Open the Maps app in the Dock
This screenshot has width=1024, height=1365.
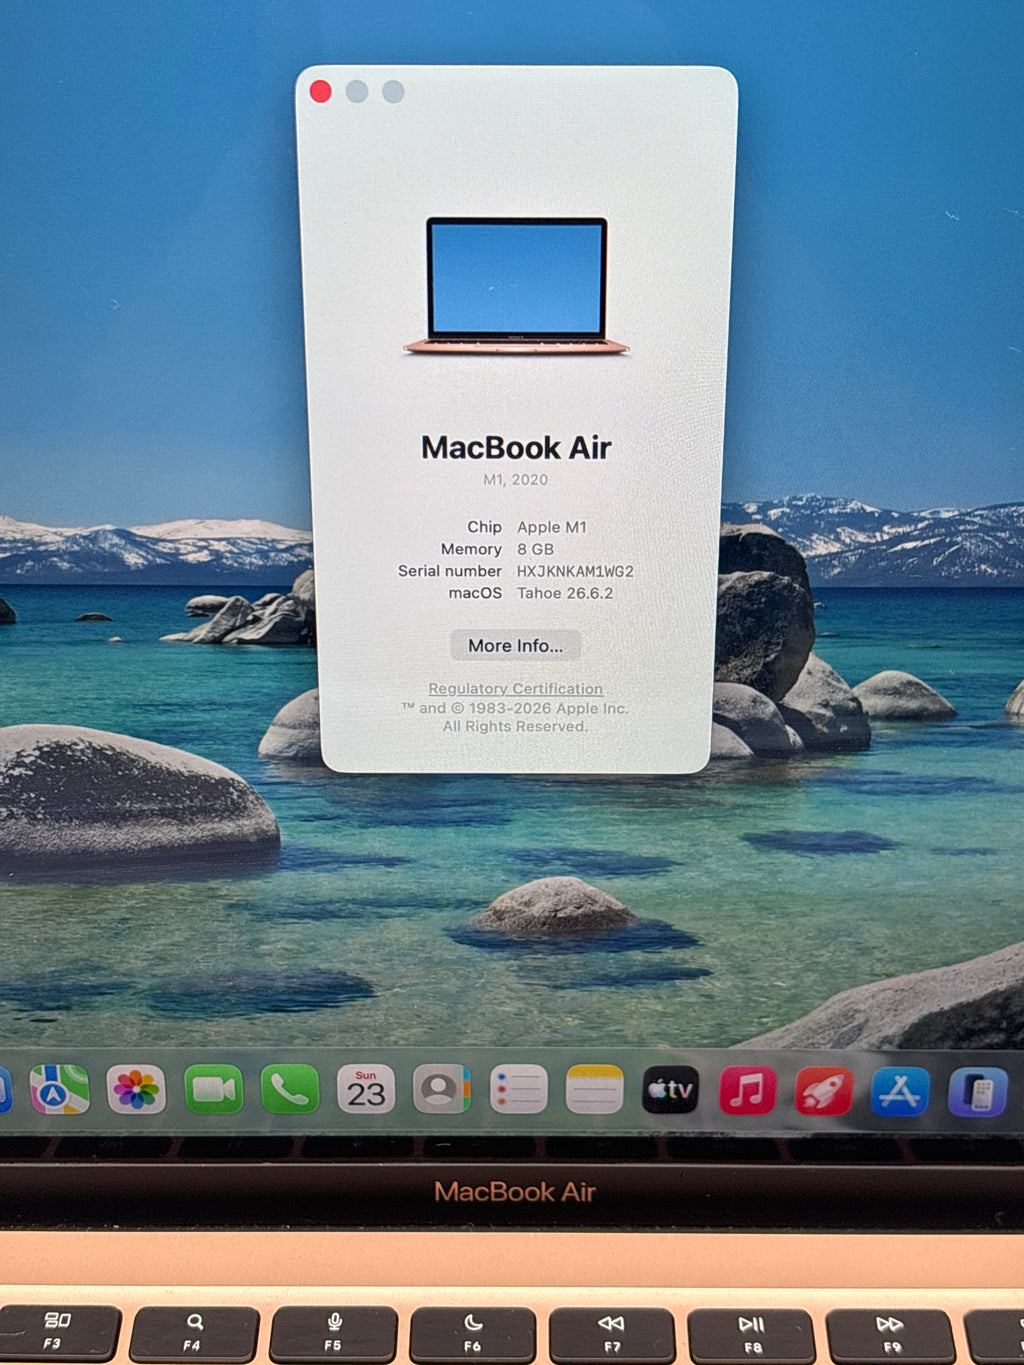(x=59, y=1089)
